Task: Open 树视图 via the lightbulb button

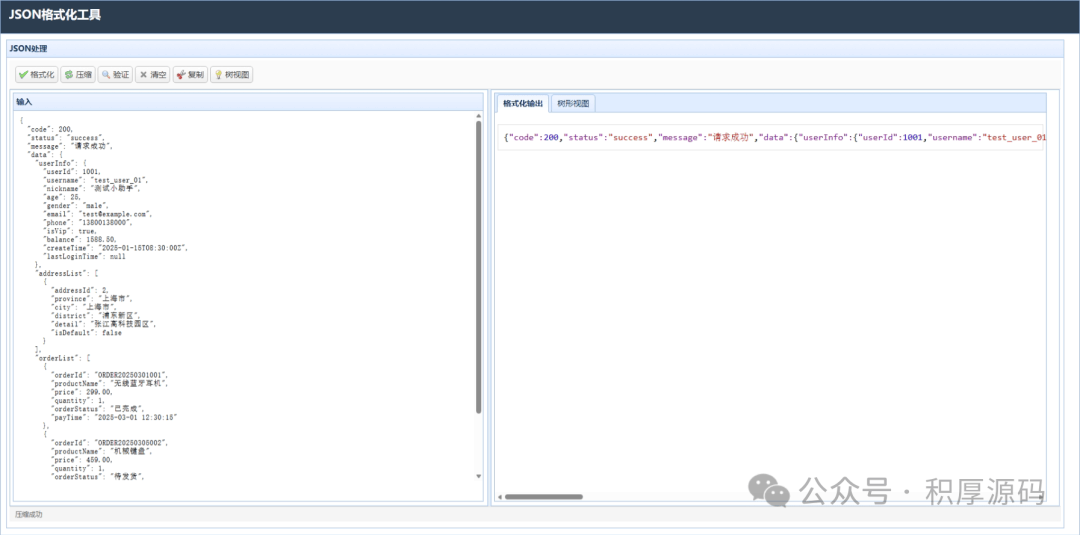Action: [231, 75]
